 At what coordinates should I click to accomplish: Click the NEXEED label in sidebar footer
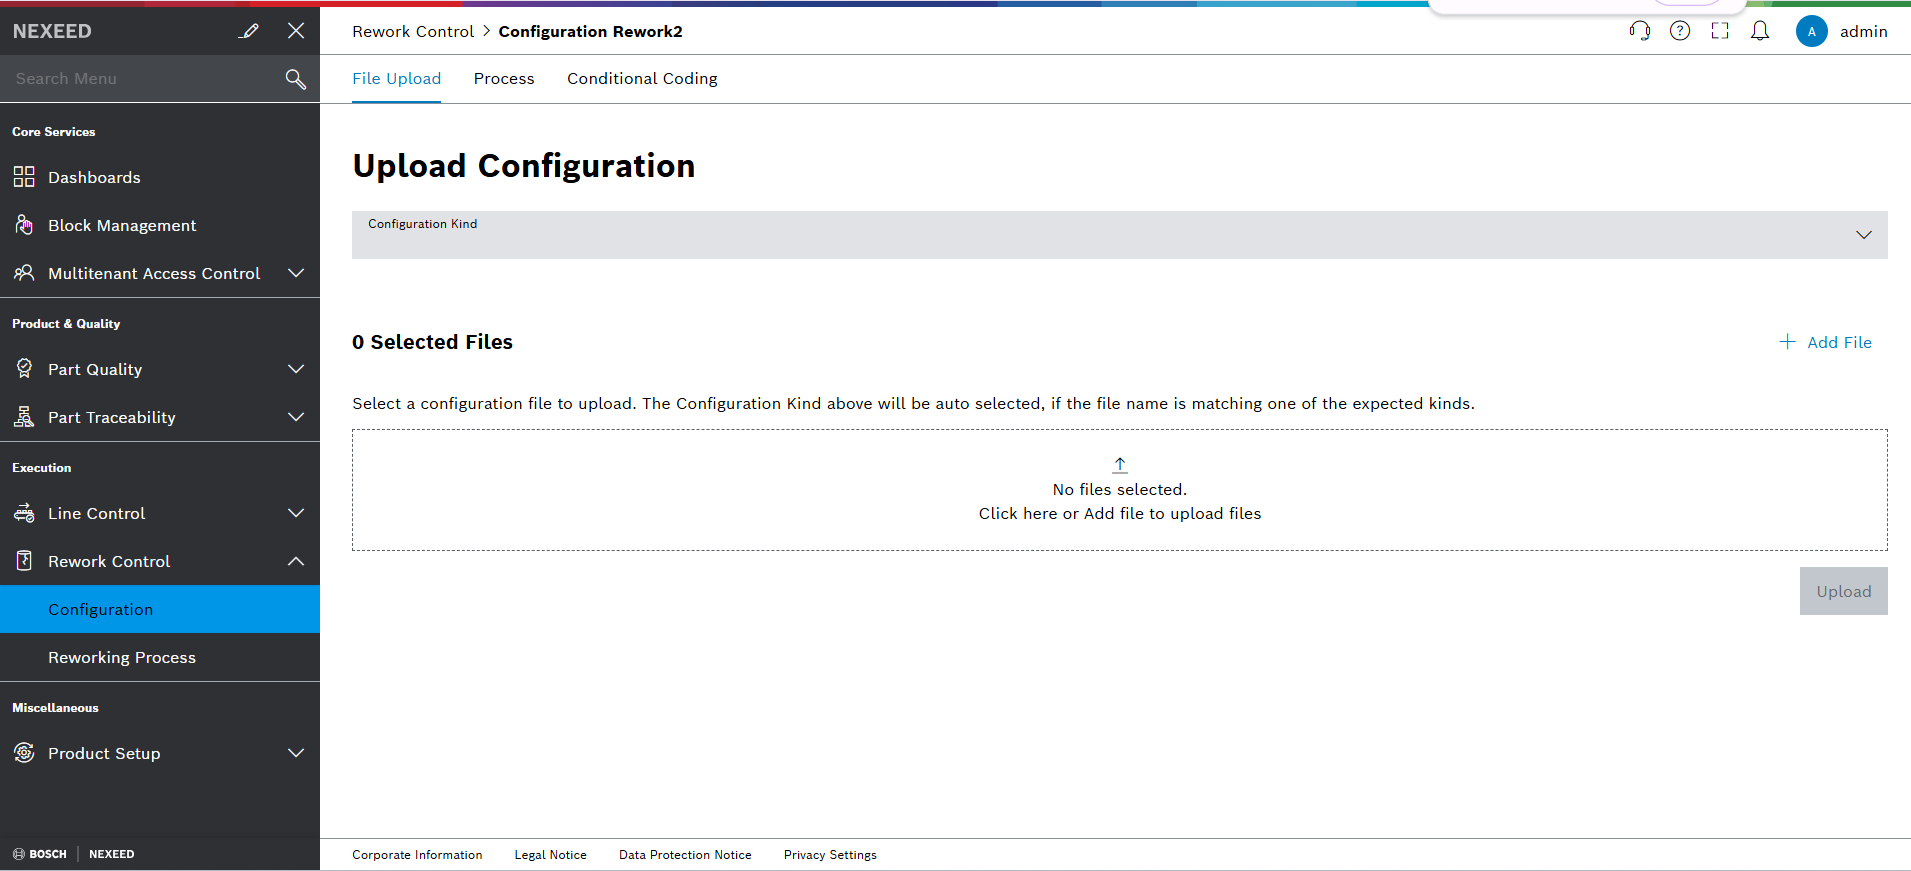tap(111, 854)
